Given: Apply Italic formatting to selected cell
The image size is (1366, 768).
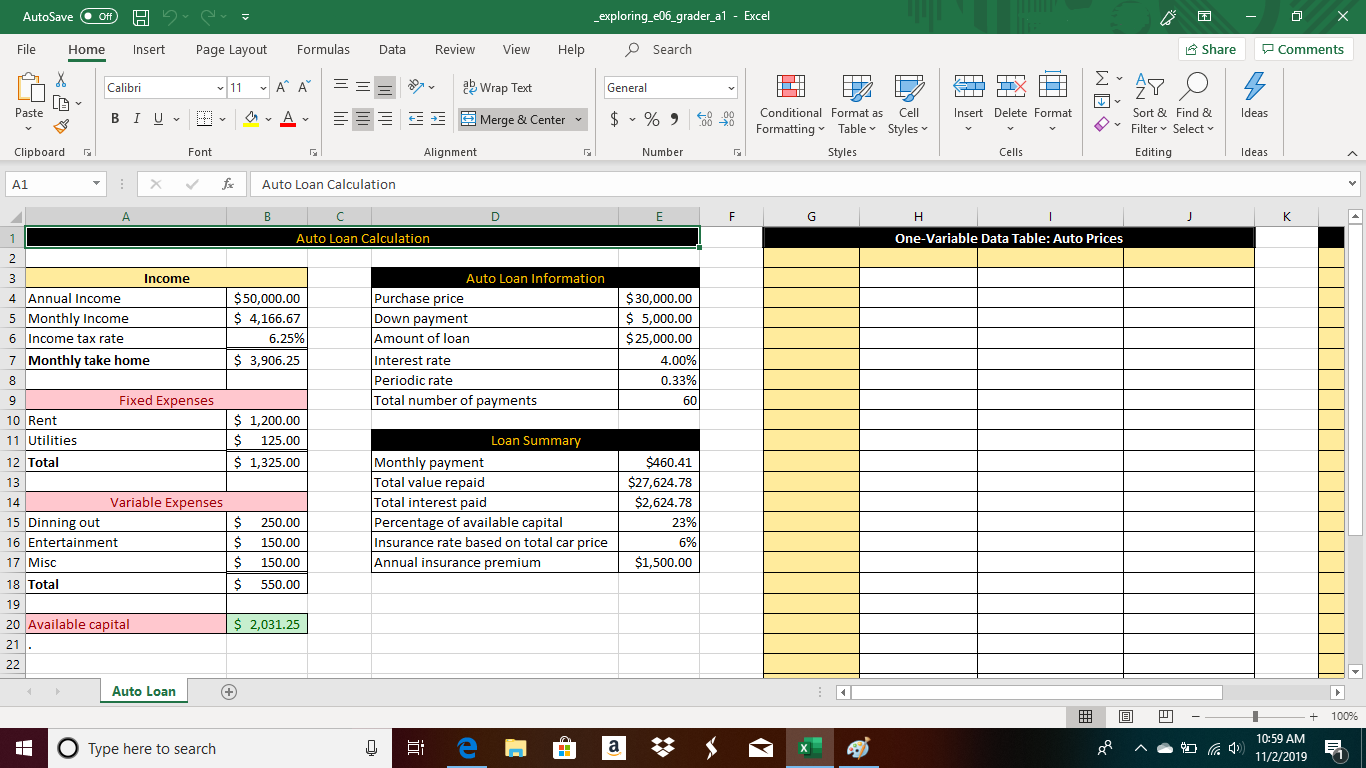Looking at the screenshot, I should tap(136, 118).
